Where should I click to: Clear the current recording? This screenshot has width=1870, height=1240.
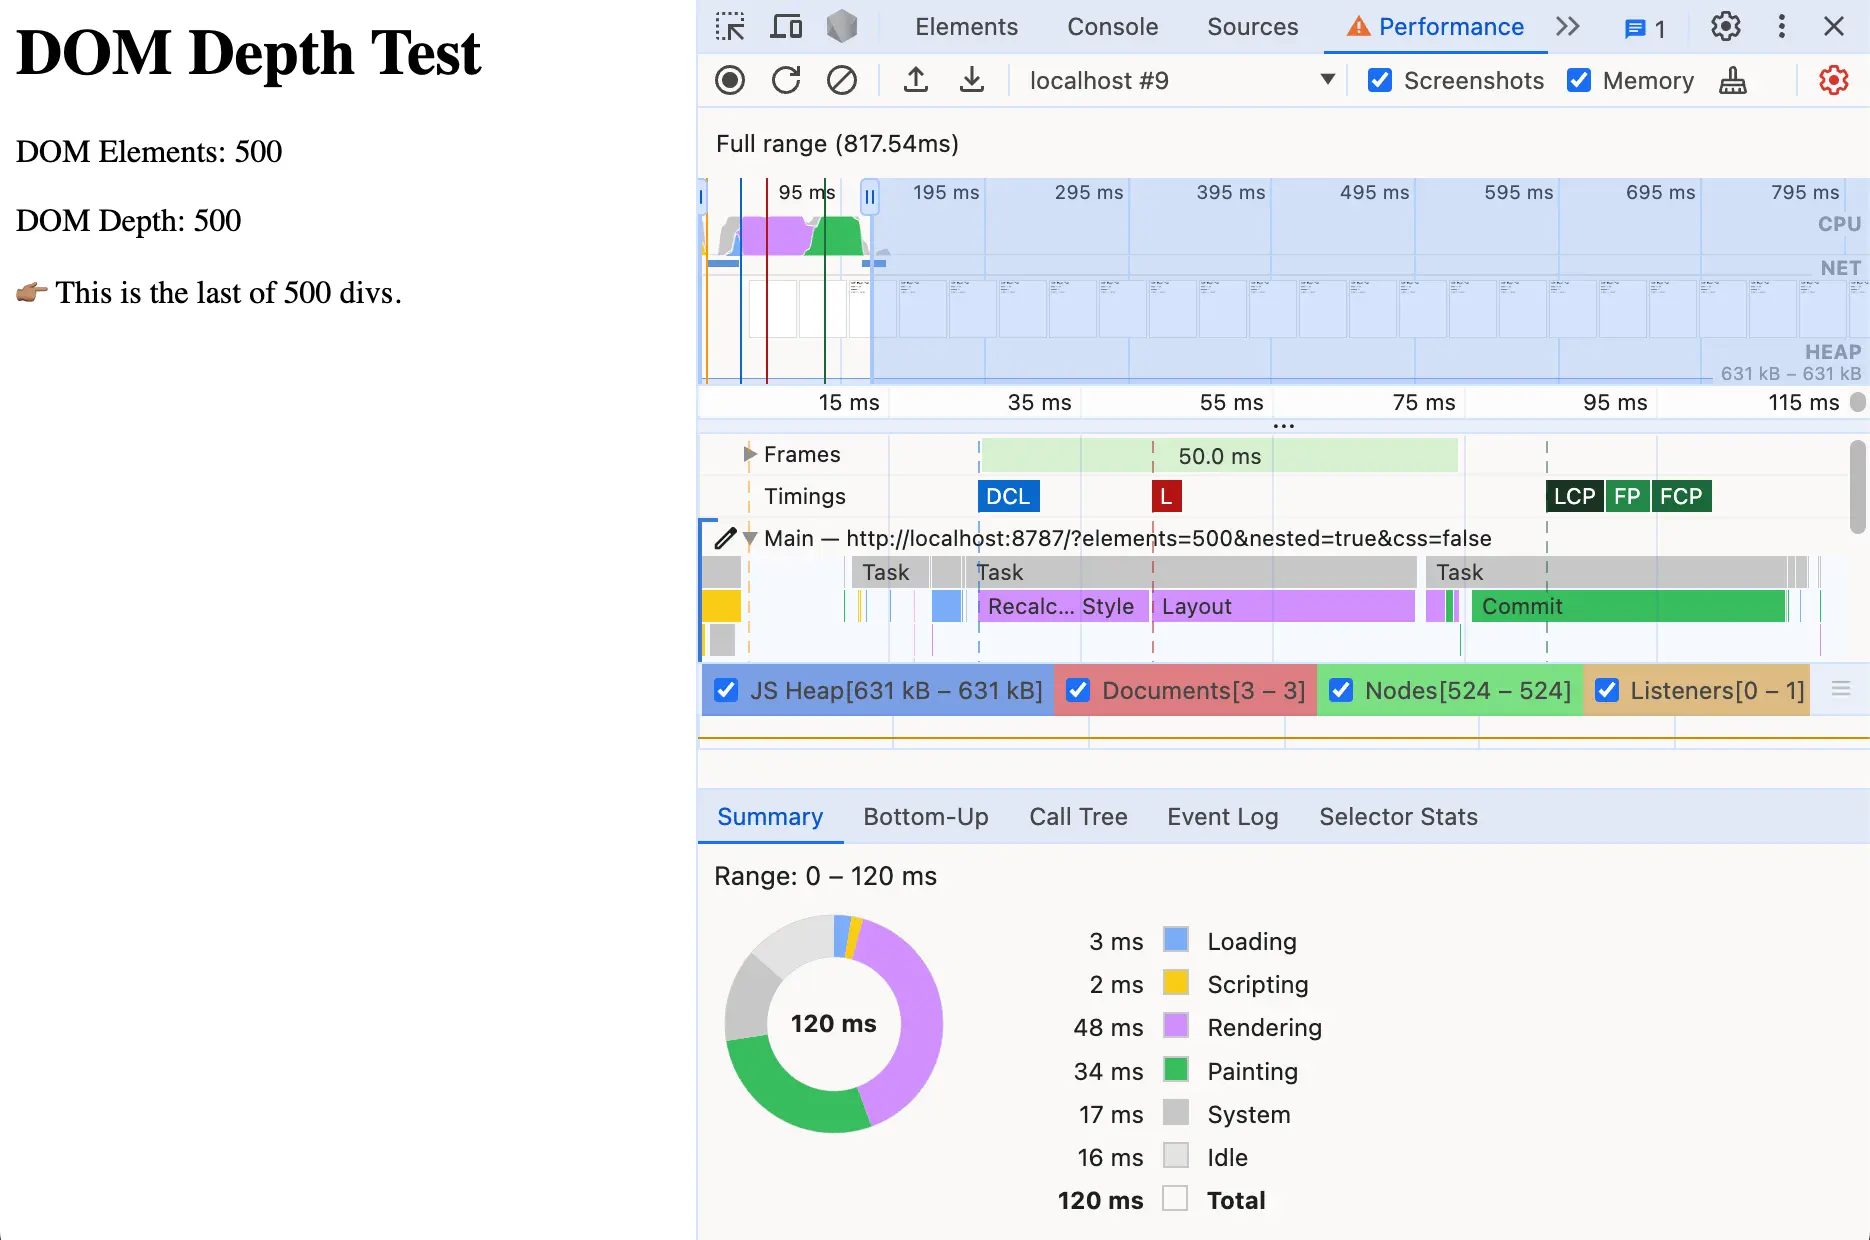842,80
